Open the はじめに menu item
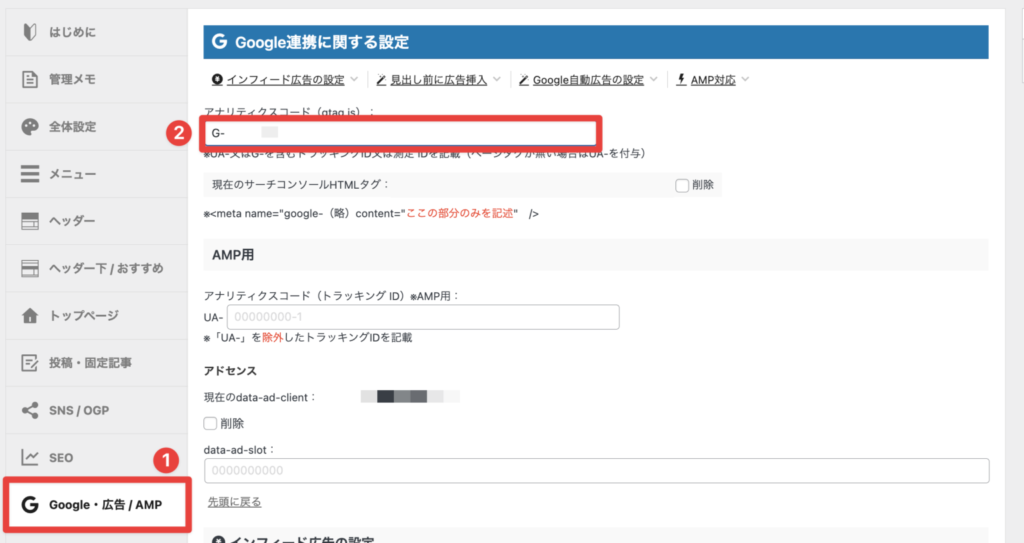The image size is (1024, 543). click(x=97, y=32)
